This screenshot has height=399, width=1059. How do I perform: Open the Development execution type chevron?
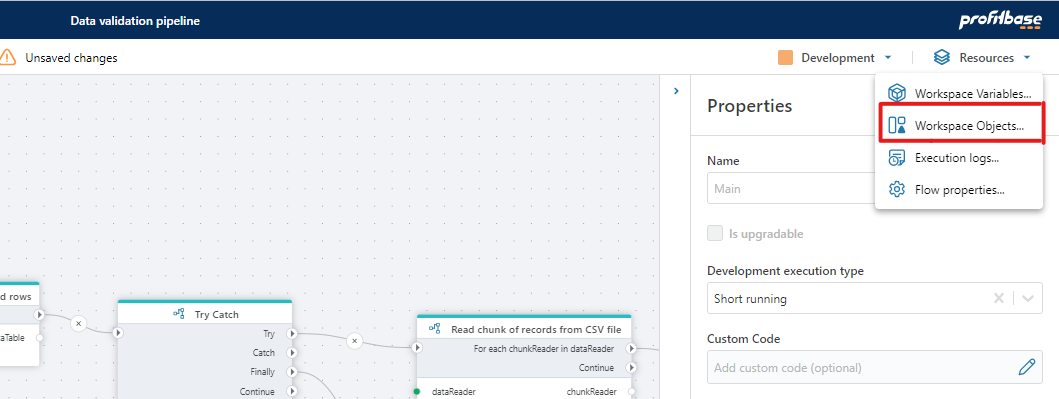[x=1028, y=298]
